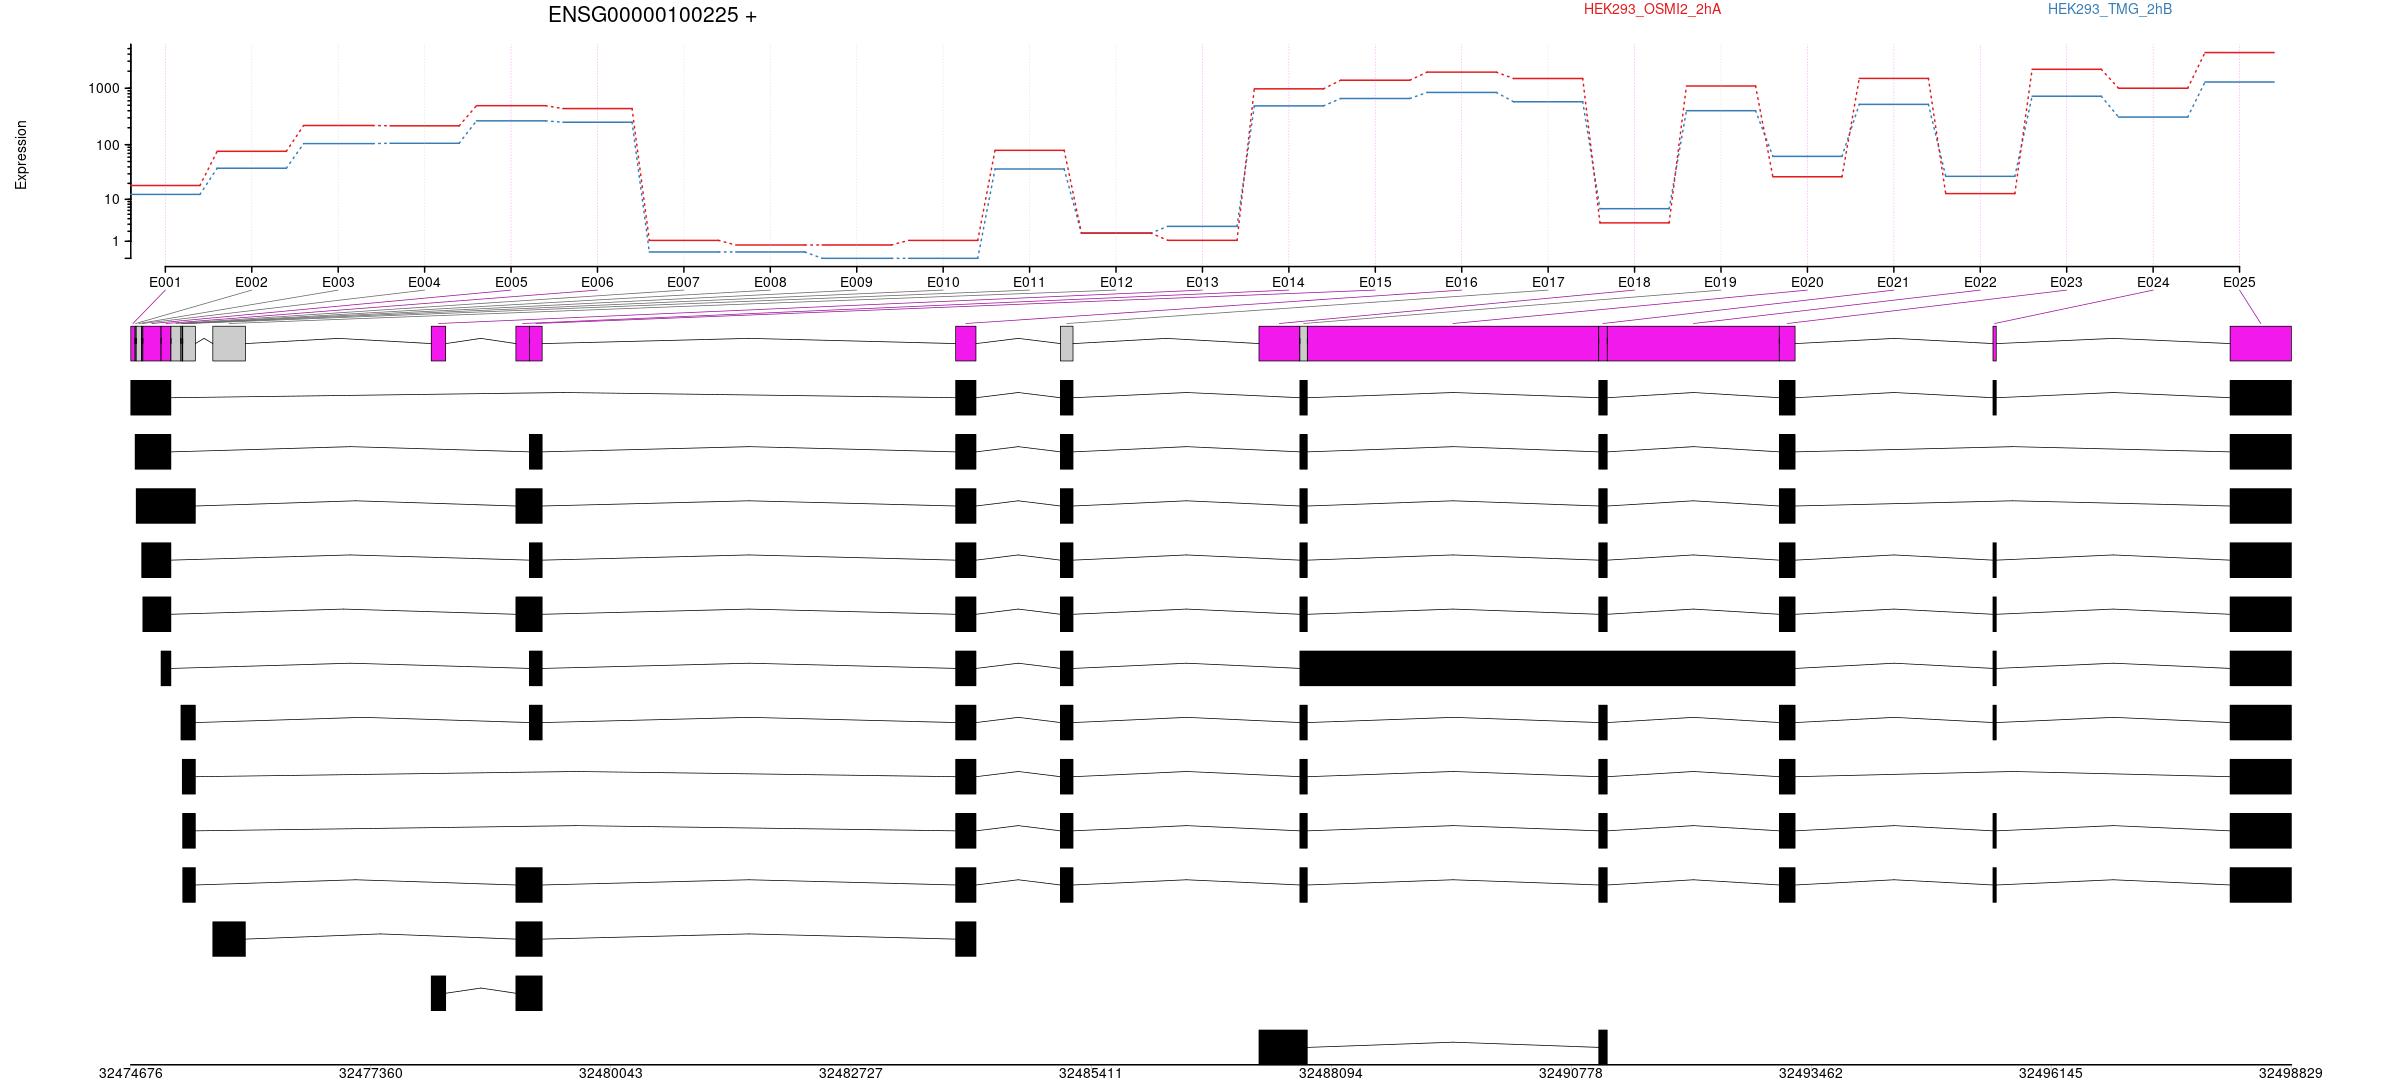The image size is (2400, 1090).
Task: Click the red expression line above E025
Action: click(2239, 52)
